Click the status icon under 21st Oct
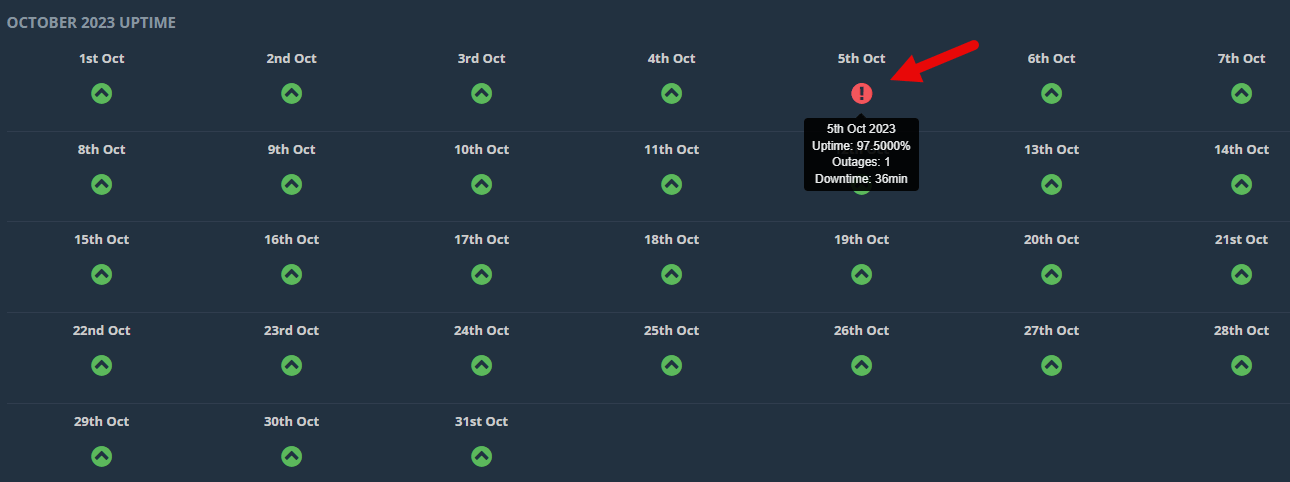 pos(1241,274)
